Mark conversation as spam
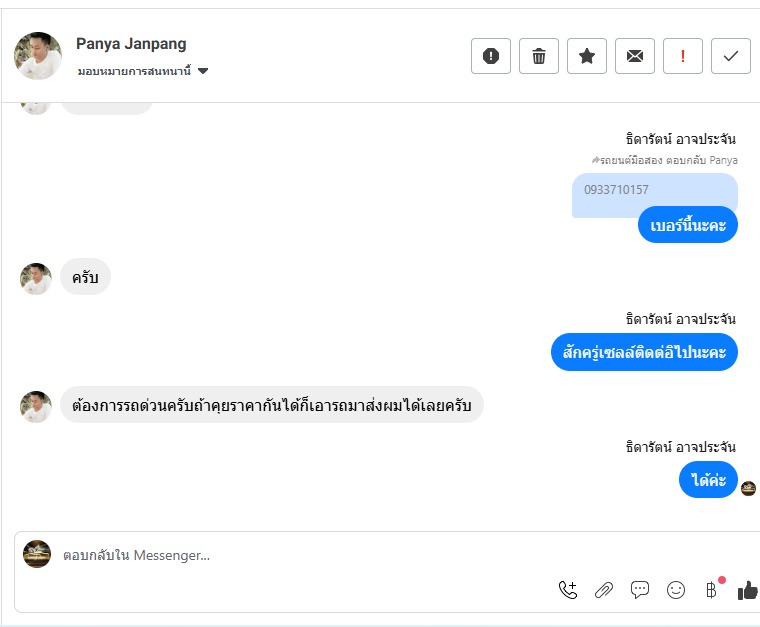Screen dimensions: 760x627 click(x=491, y=56)
